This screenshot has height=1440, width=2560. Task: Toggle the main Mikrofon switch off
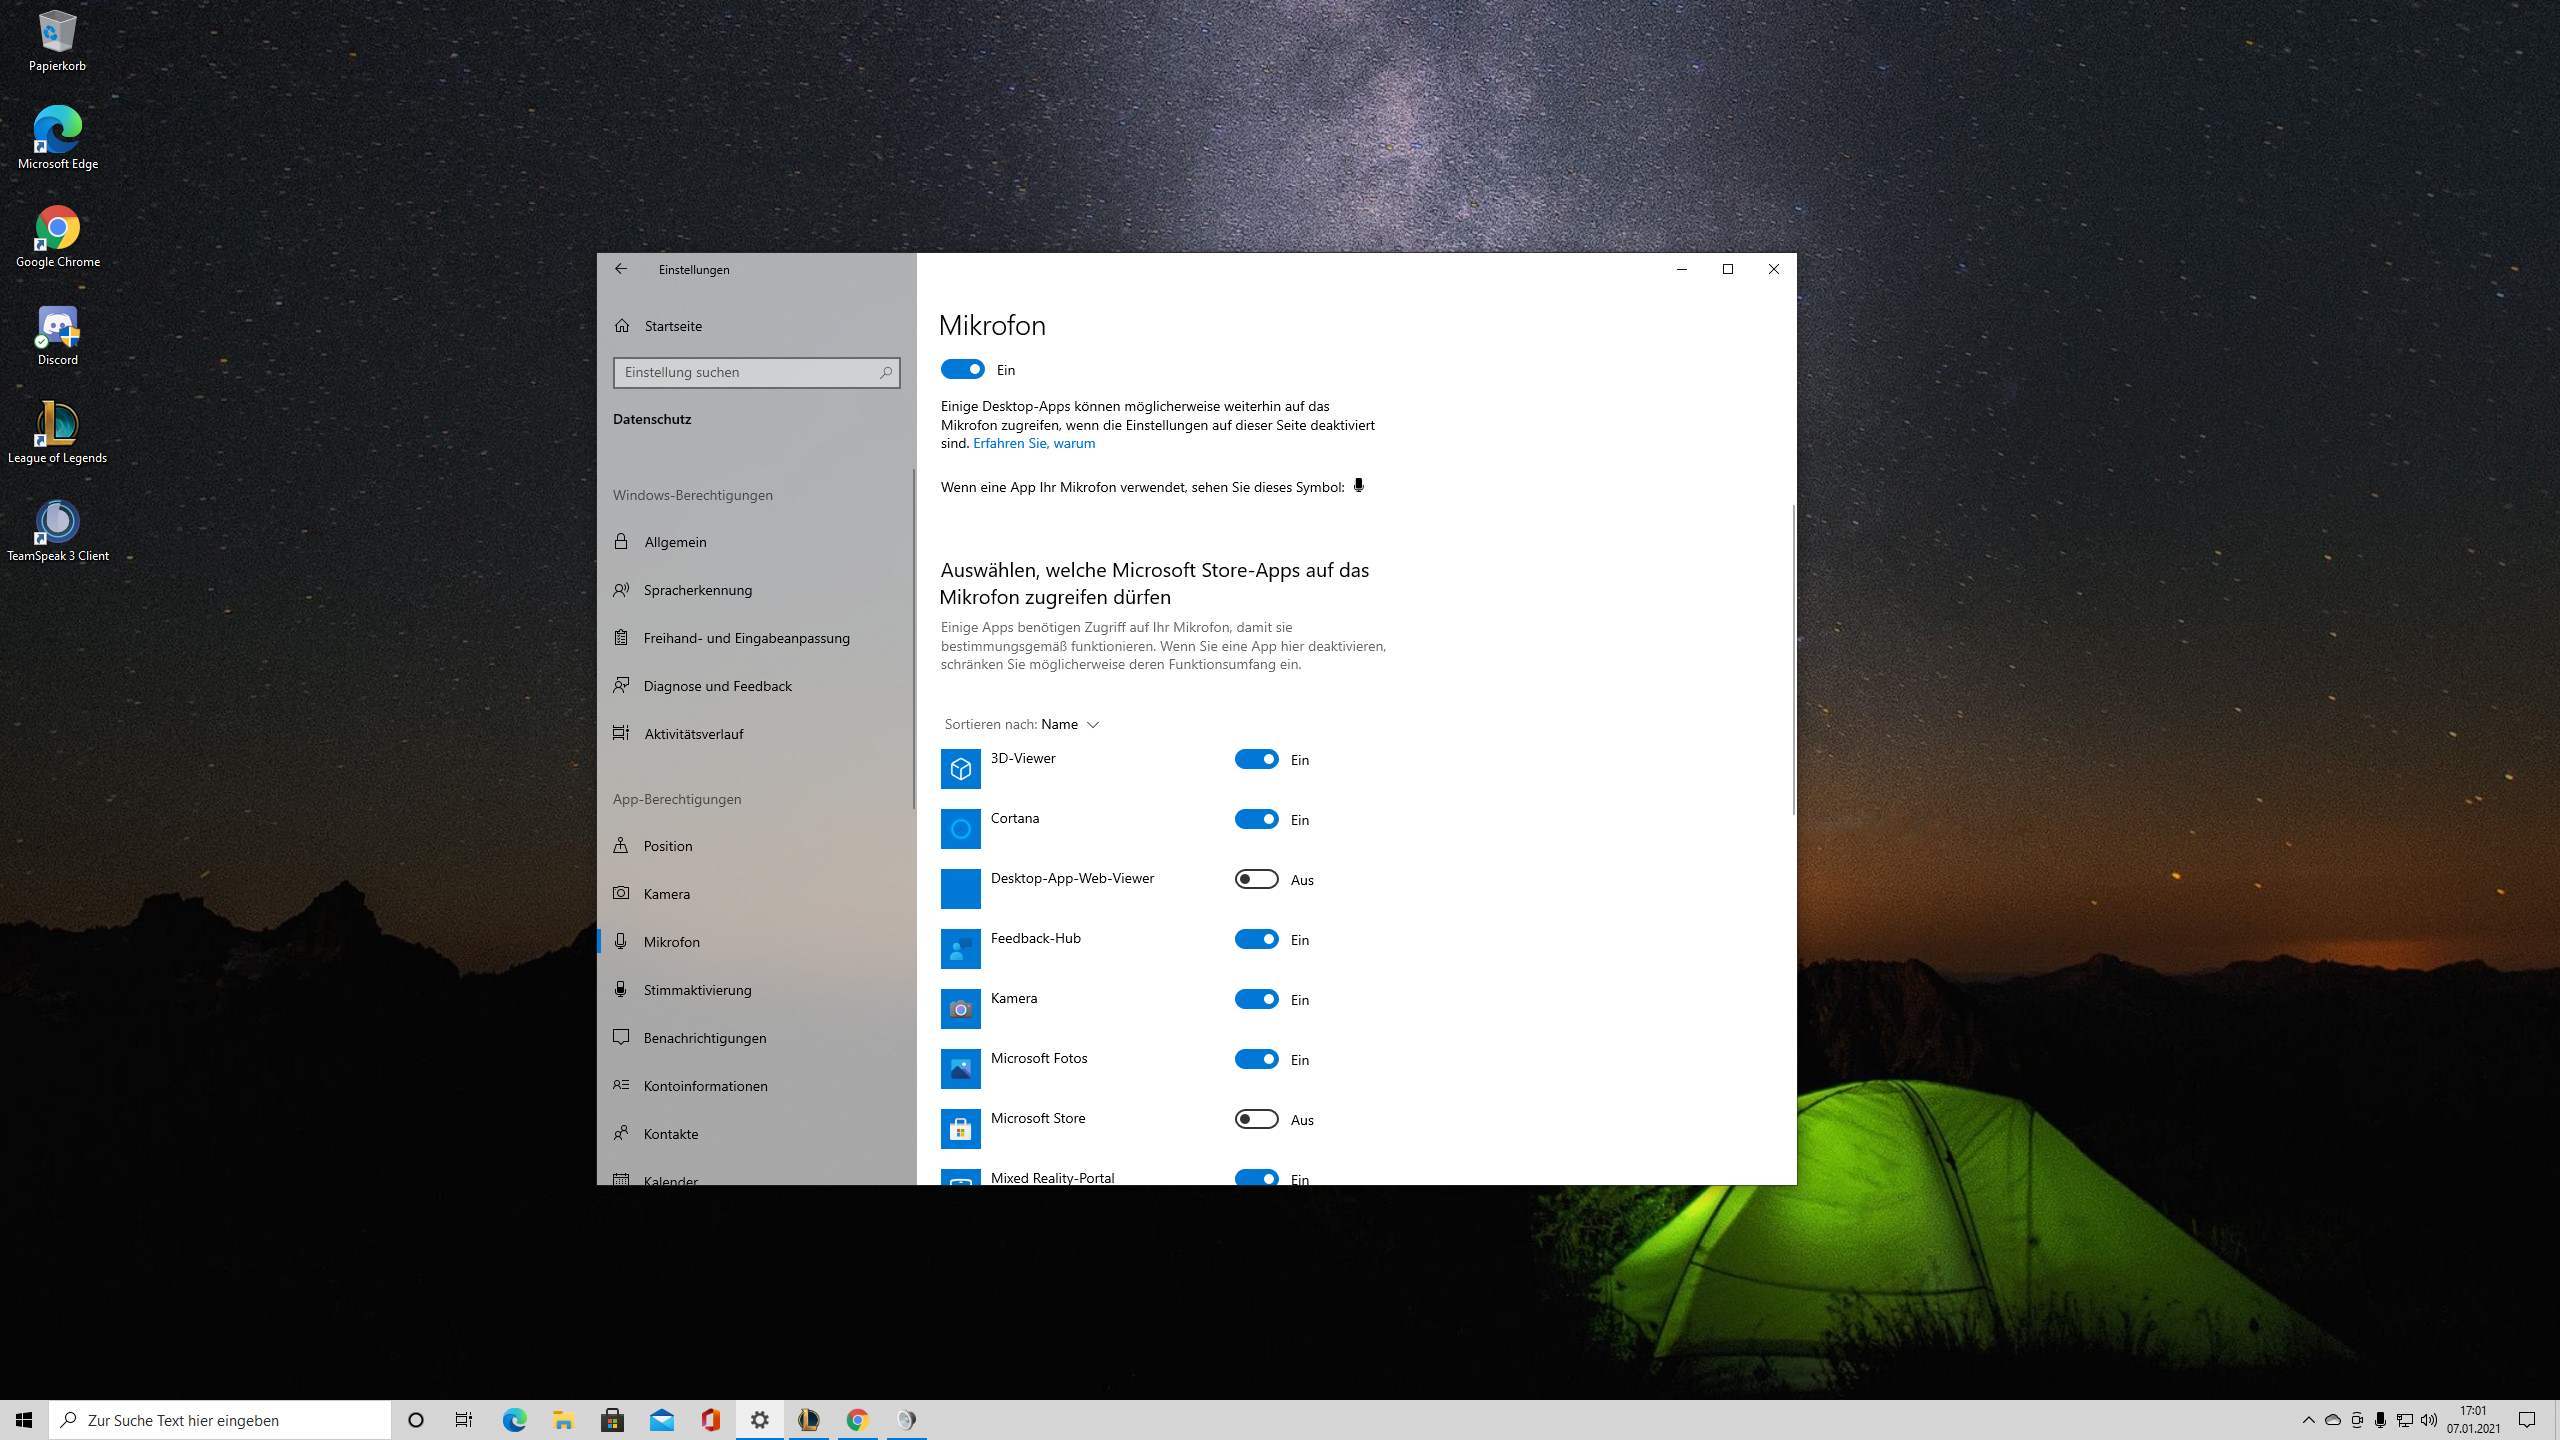961,369
